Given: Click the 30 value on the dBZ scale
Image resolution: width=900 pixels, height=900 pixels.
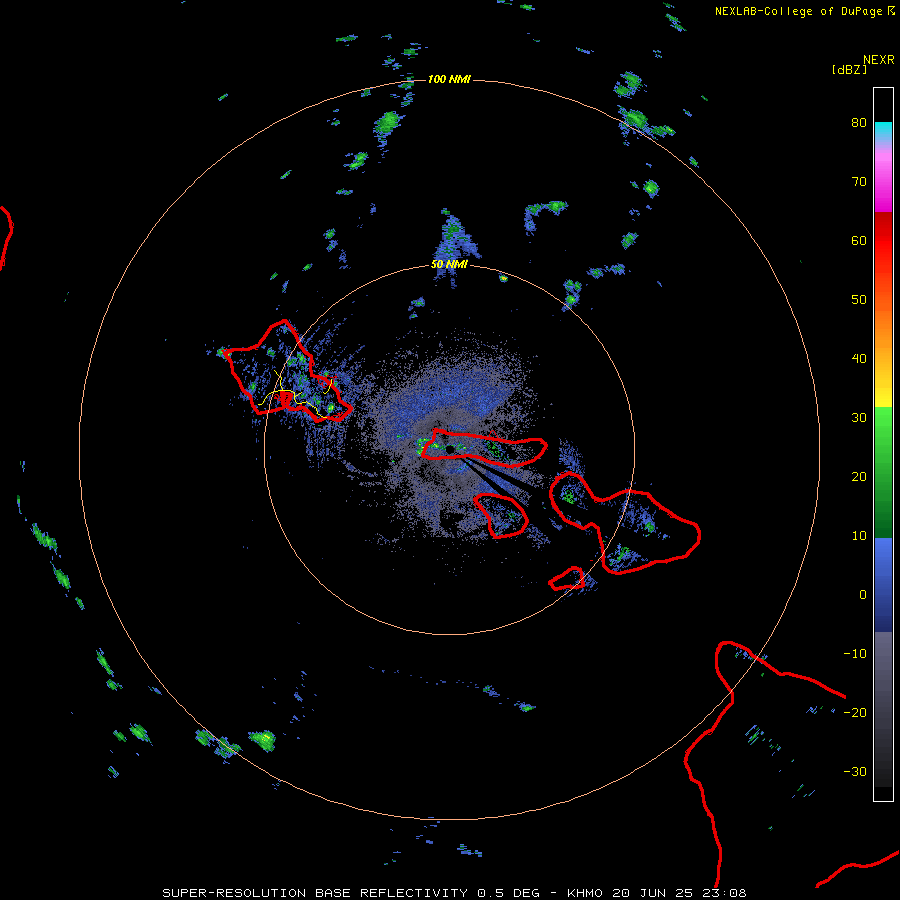Looking at the screenshot, I should [859, 418].
